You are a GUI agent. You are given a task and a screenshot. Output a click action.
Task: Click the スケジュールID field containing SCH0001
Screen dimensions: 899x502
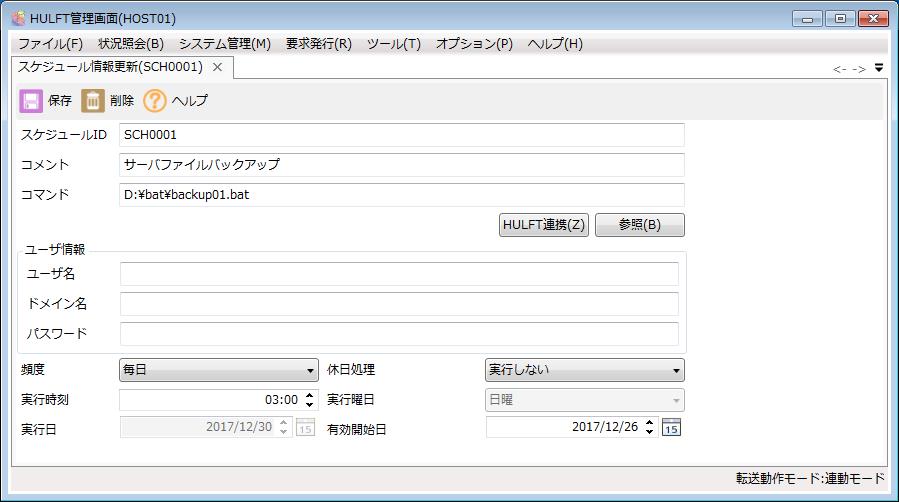pos(402,135)
